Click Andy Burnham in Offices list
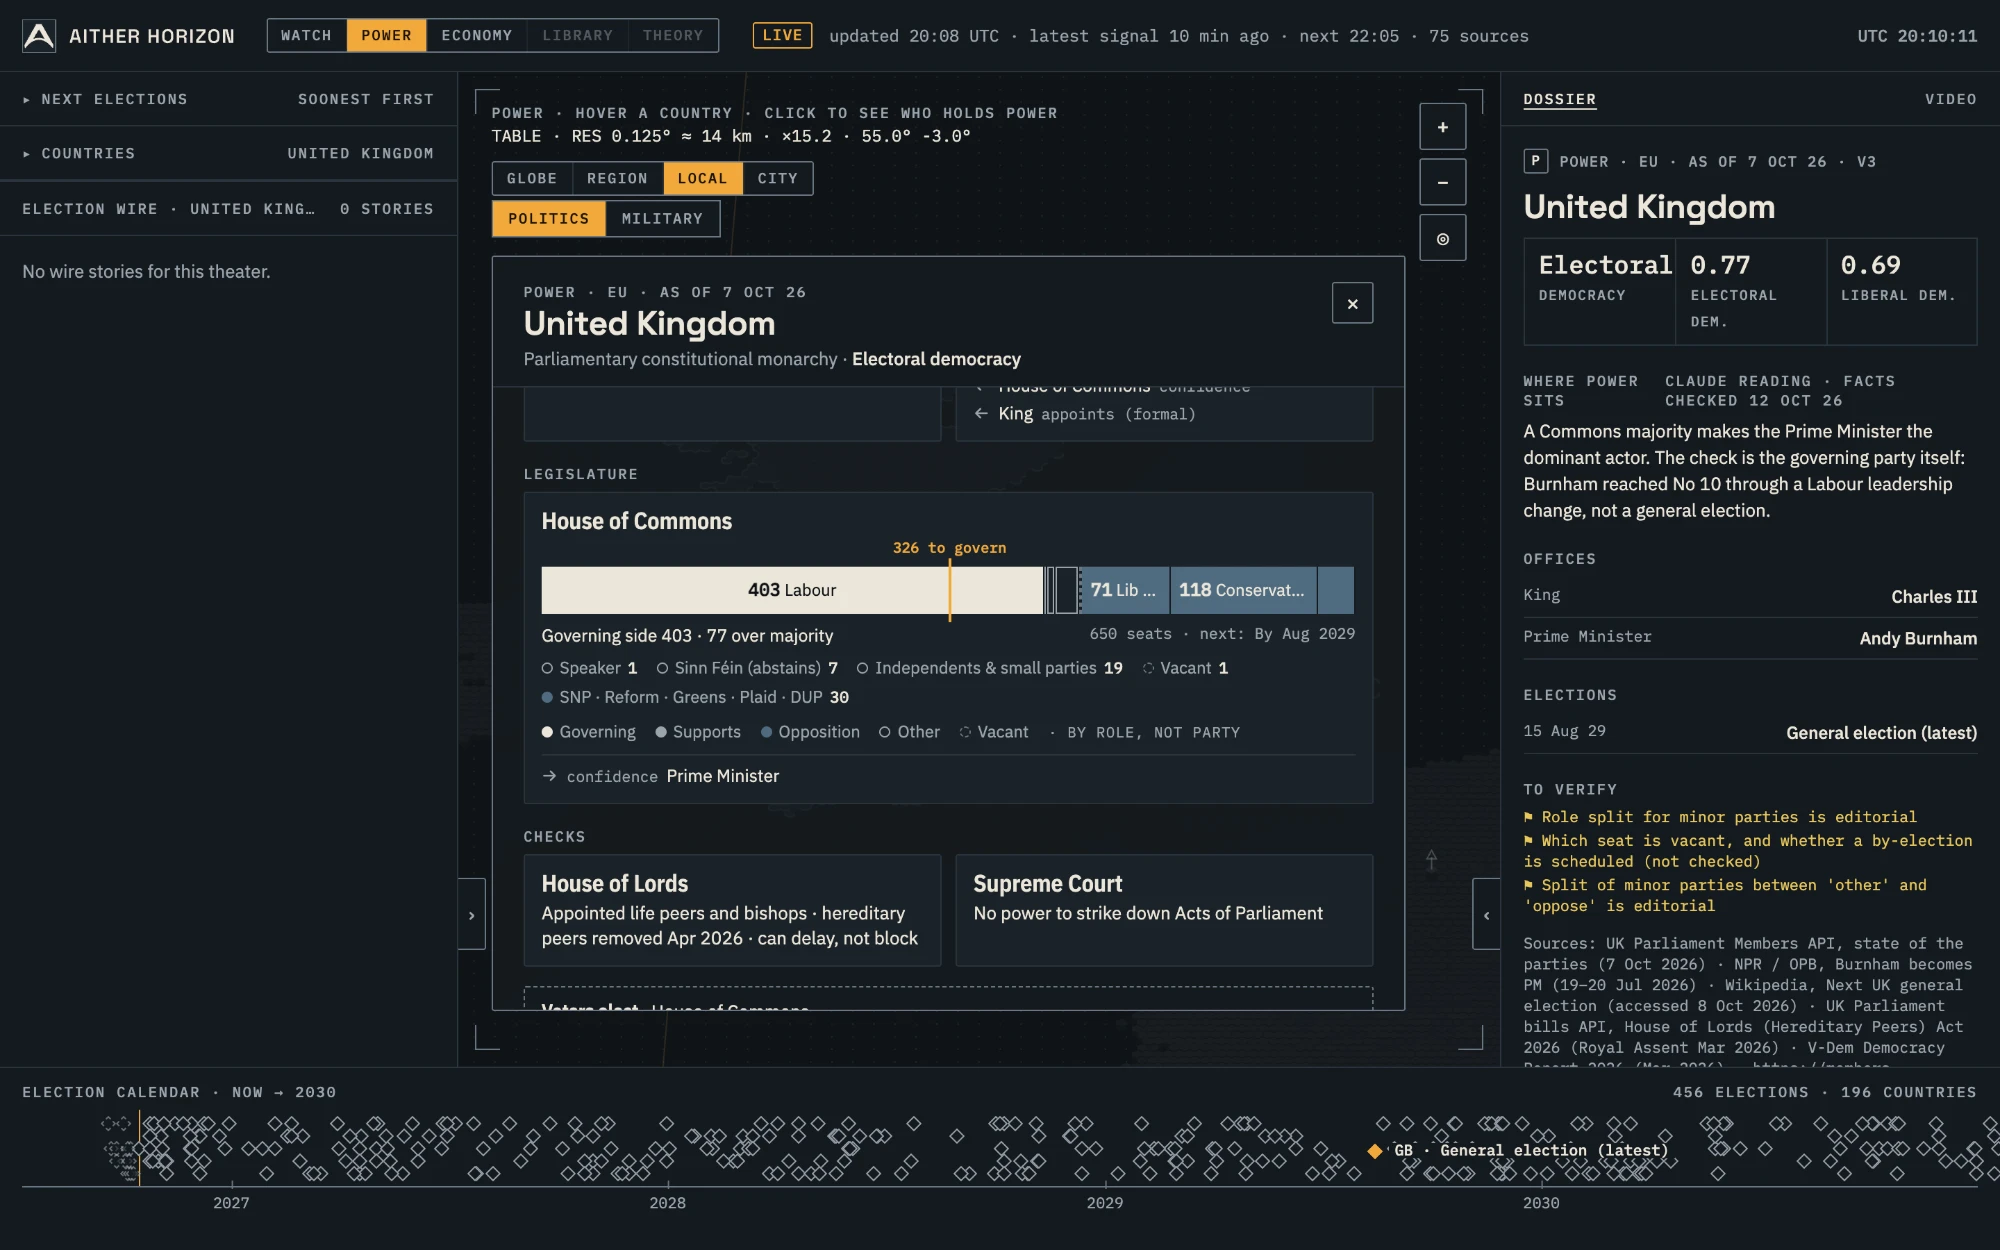 pos(1918,638)
